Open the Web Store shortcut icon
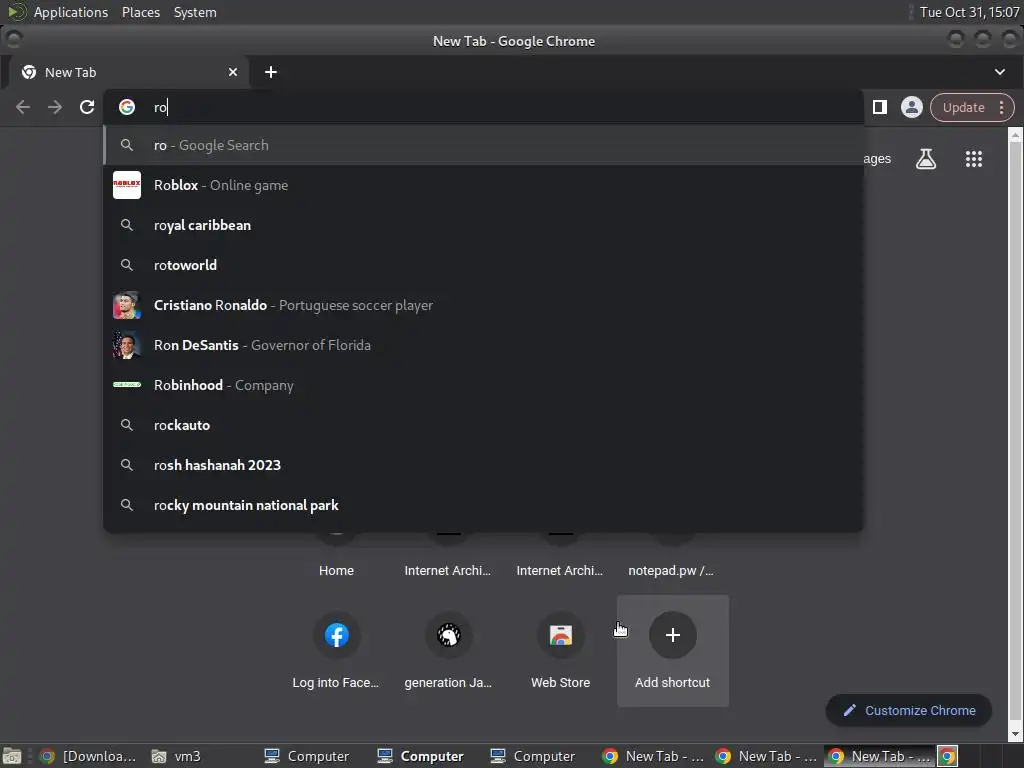Viewport: 1024px width, 768px height. click(x=560, y=635)
